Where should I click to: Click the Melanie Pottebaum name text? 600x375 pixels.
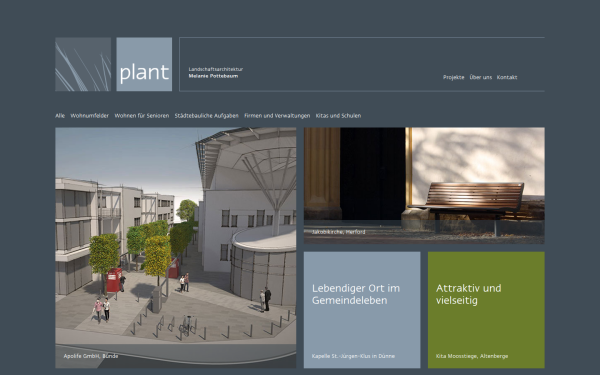[x=213, y=76]
